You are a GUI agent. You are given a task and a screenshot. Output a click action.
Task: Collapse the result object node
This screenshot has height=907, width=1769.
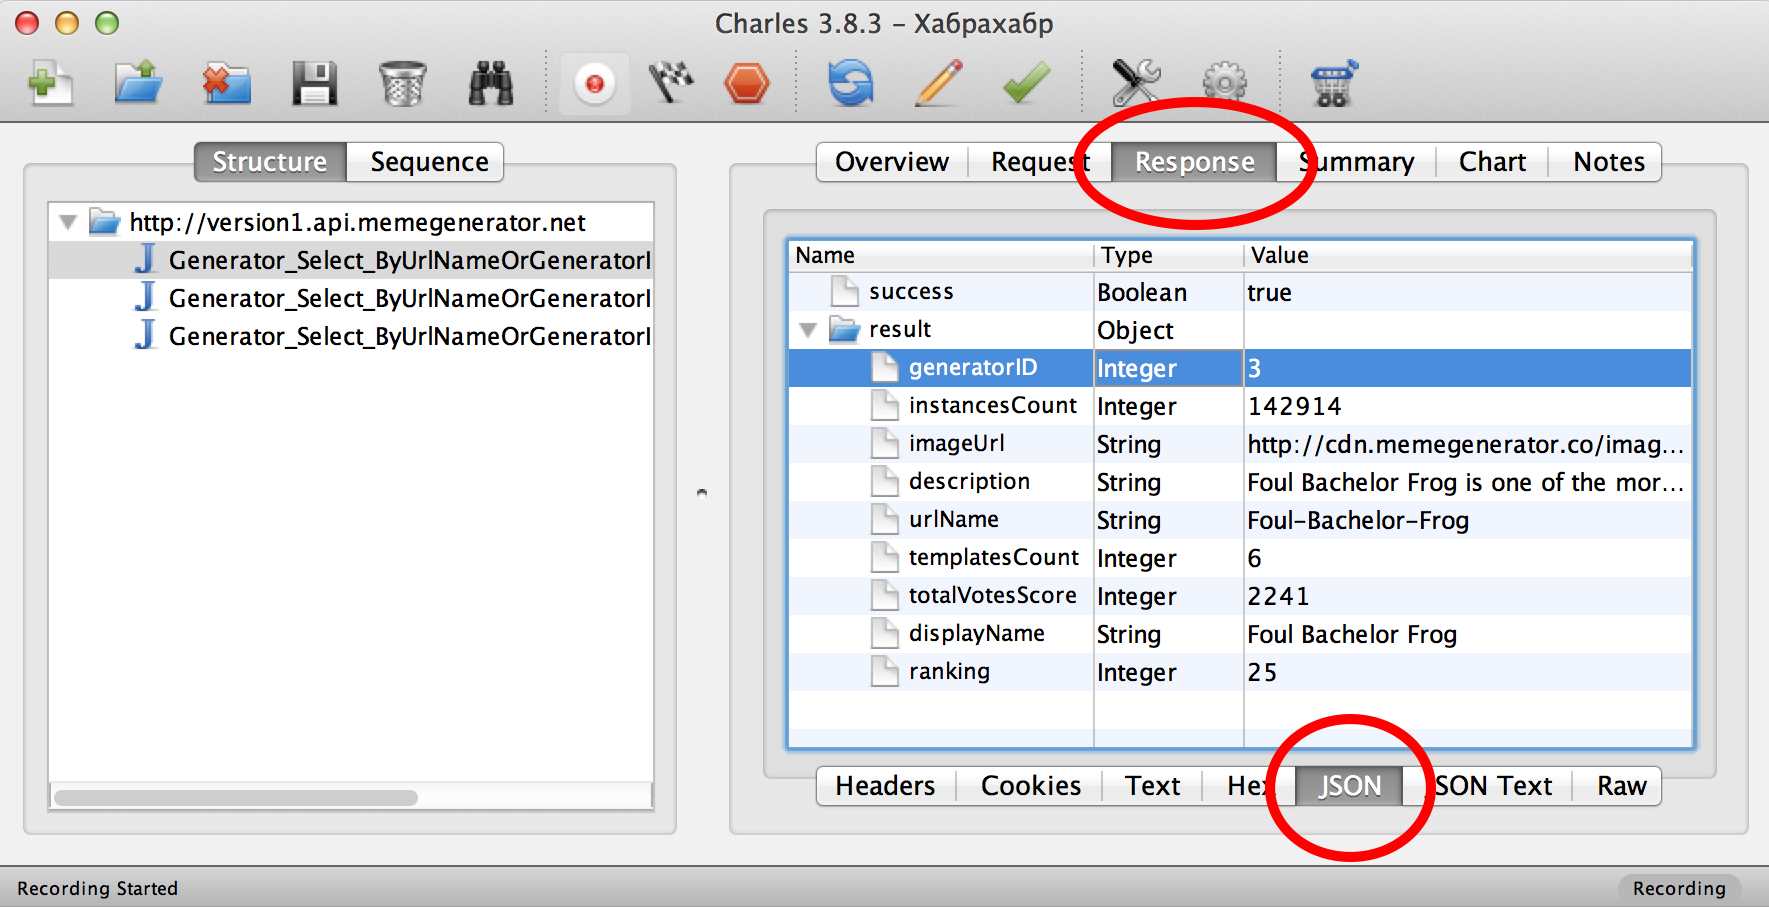pyautogui.click(x=809, y=330)
